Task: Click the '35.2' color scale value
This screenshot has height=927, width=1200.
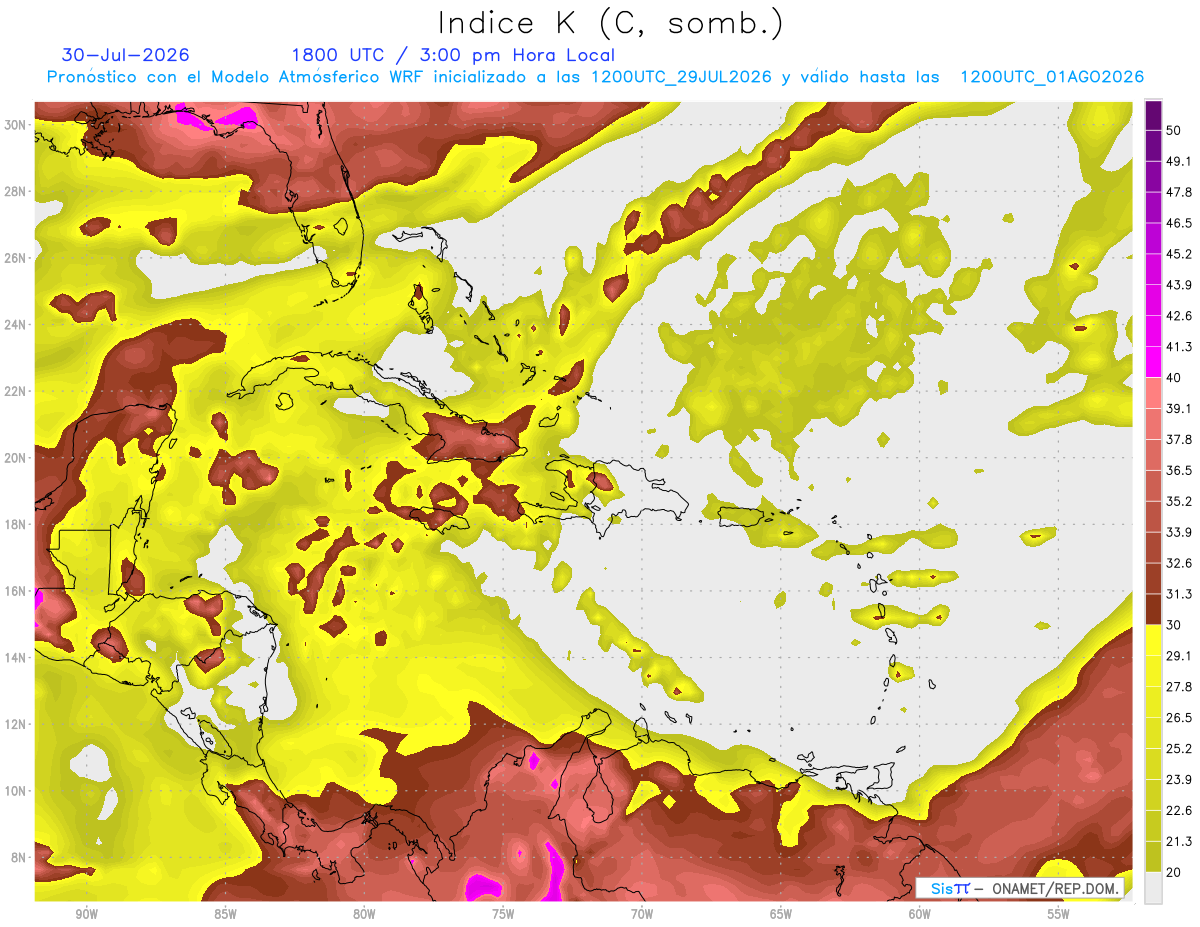Action: [x=1179, y=501]
